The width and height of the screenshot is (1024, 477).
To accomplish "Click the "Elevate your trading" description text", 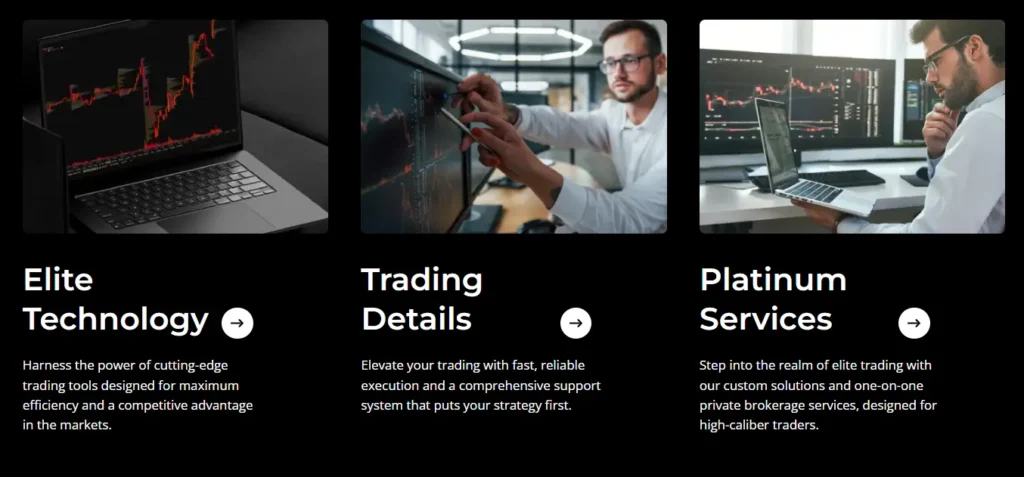I will point(480,385).
